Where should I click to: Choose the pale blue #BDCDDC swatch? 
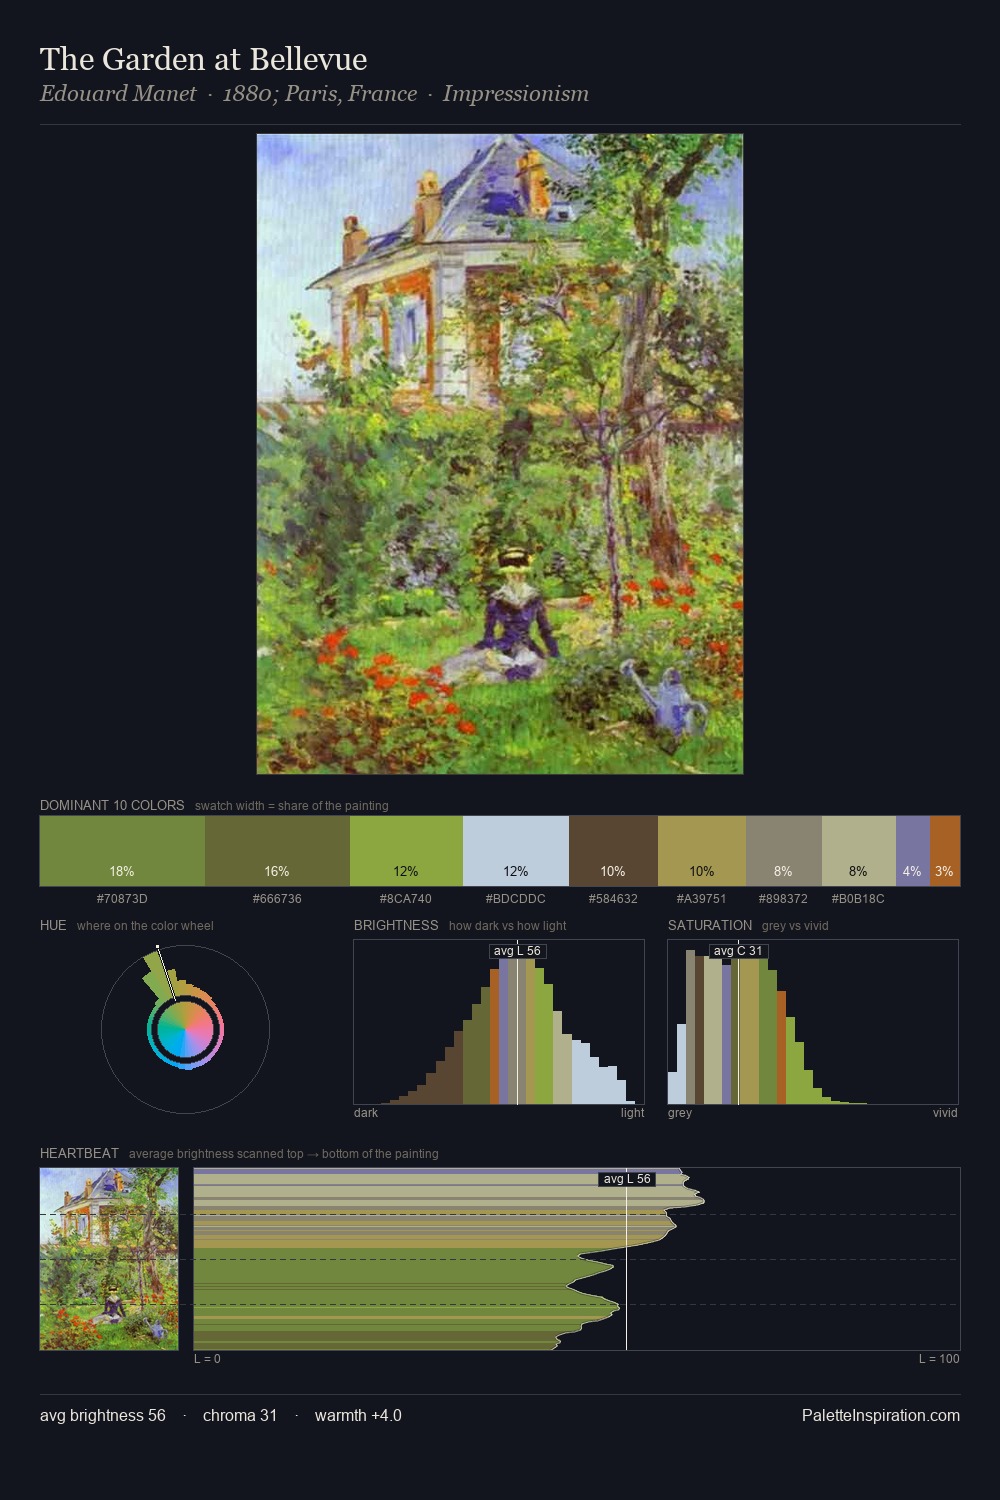pyautogui.click(x=516, y=851)
